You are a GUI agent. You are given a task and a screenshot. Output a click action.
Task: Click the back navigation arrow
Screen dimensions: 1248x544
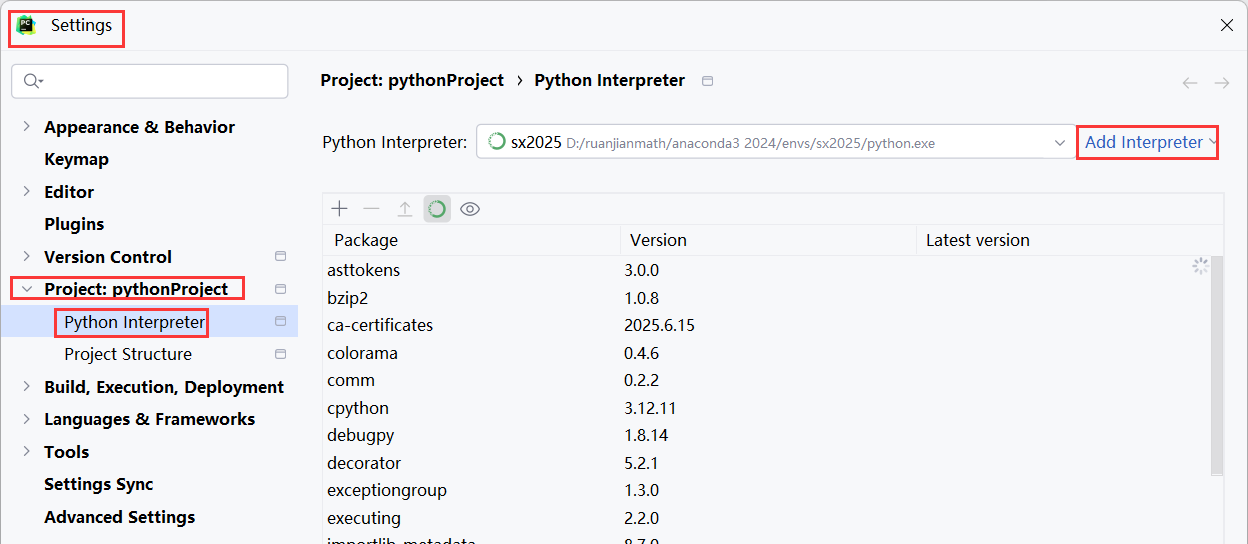[1190, 83]
